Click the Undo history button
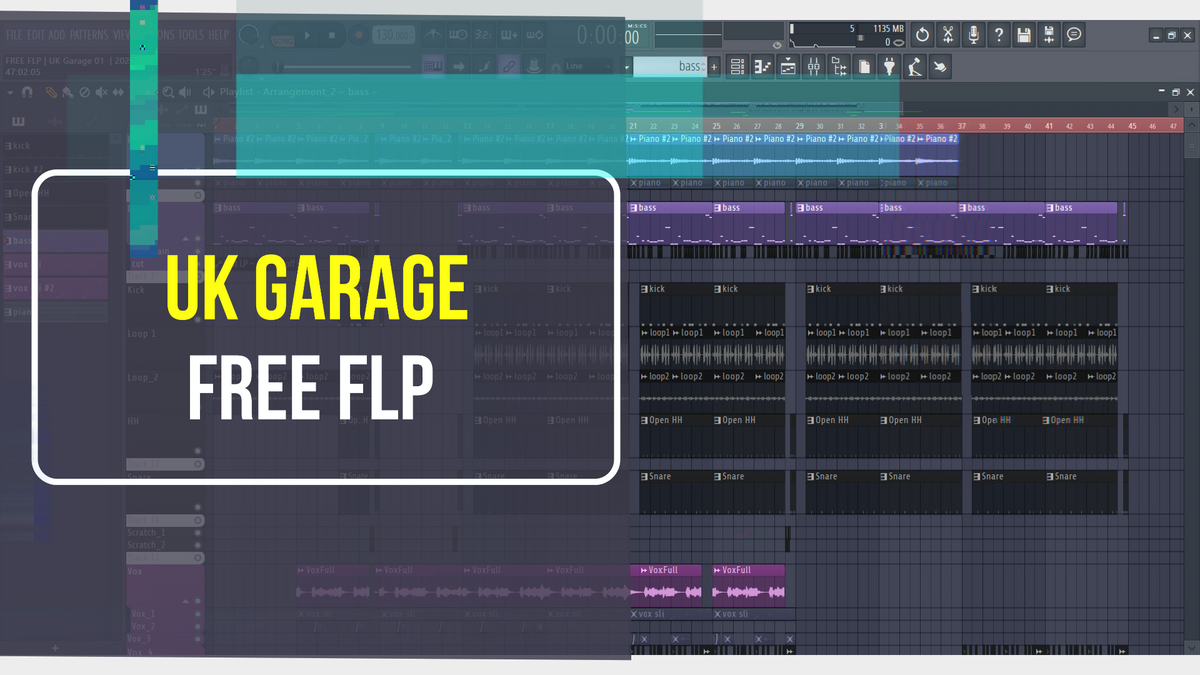Screen dimensions: 1200x675 922,35
